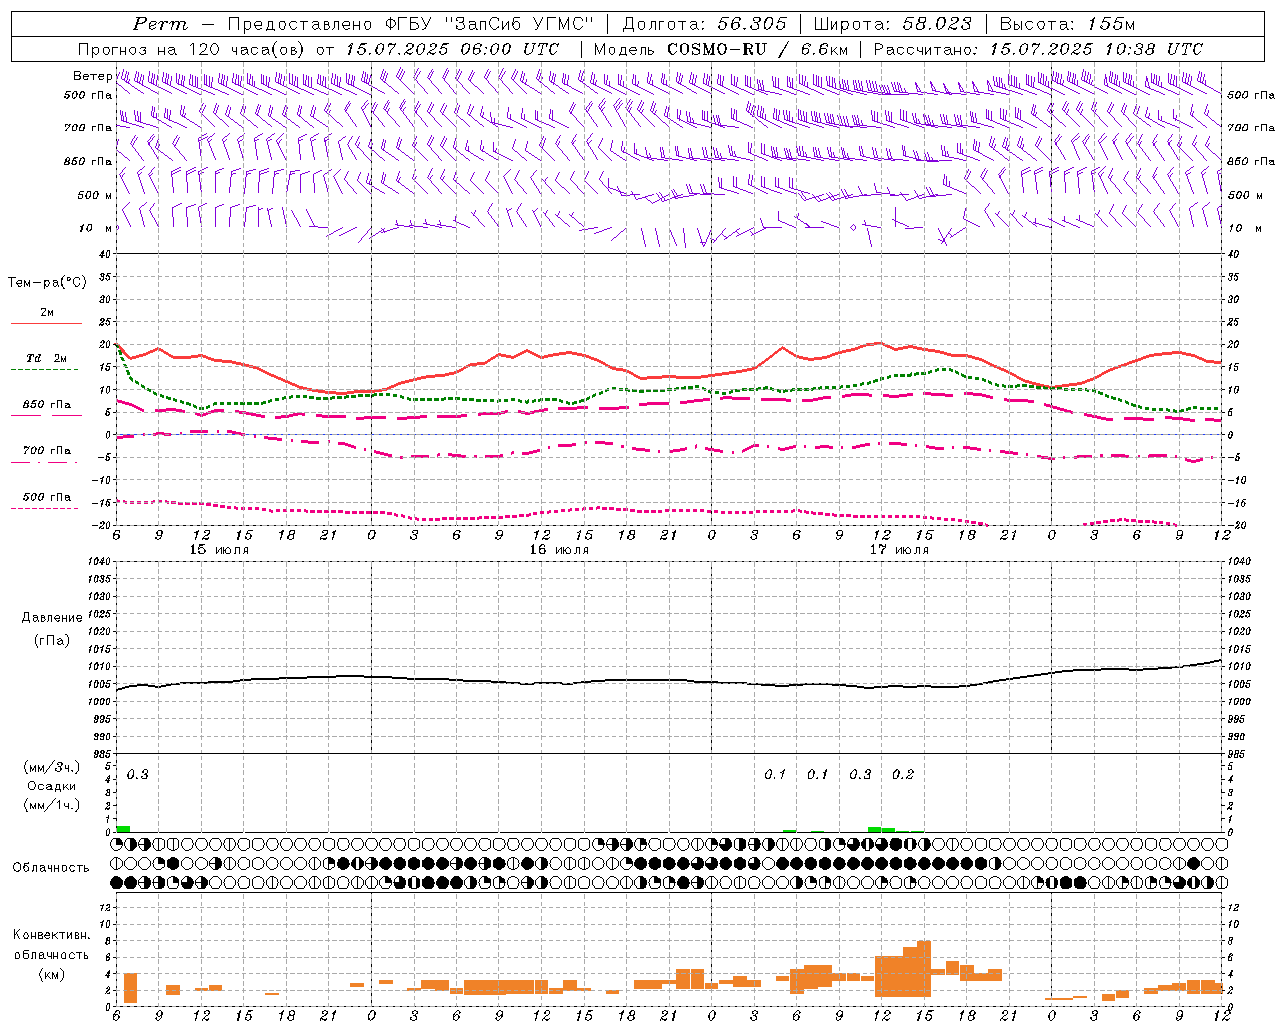Click the "16 июля" date label
Screen dimensions: 1280x1024
click(x=559, y=550)
